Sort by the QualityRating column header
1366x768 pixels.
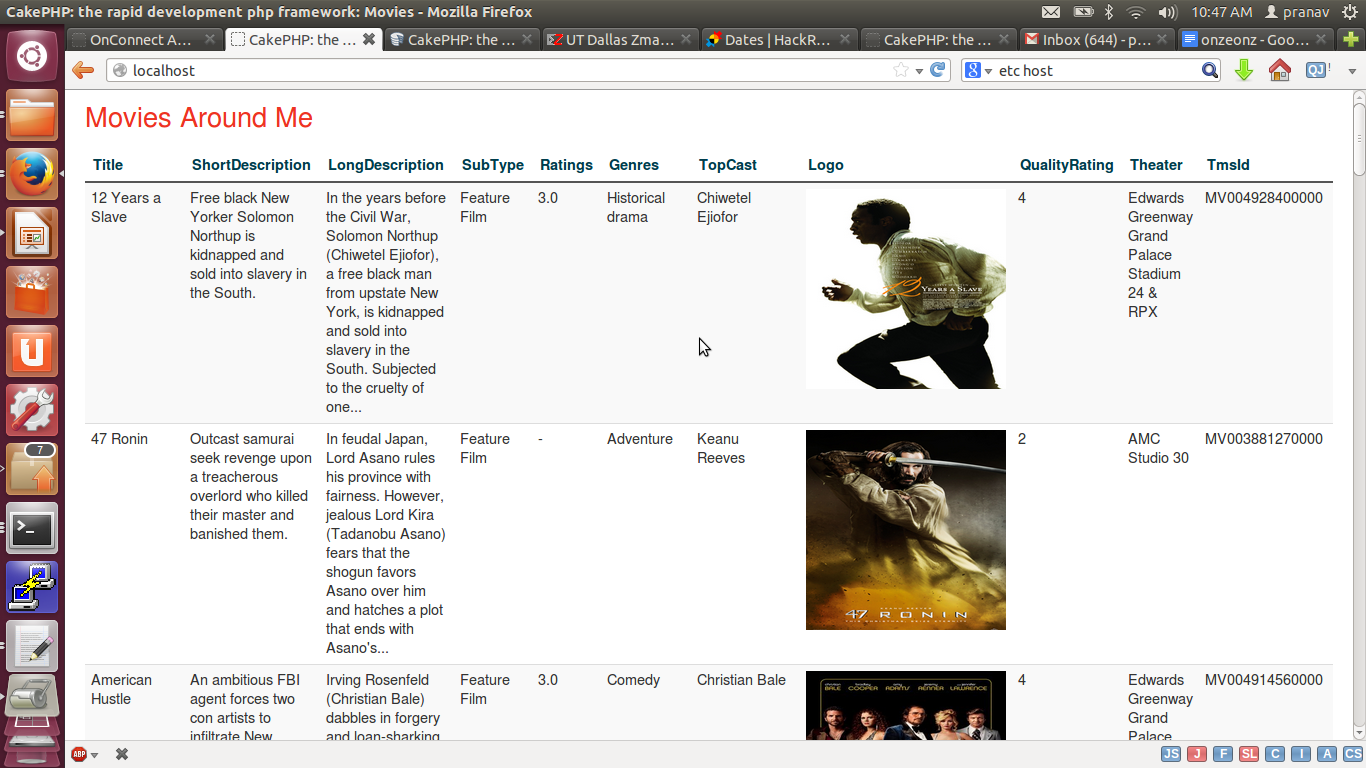click(1066, 165)
